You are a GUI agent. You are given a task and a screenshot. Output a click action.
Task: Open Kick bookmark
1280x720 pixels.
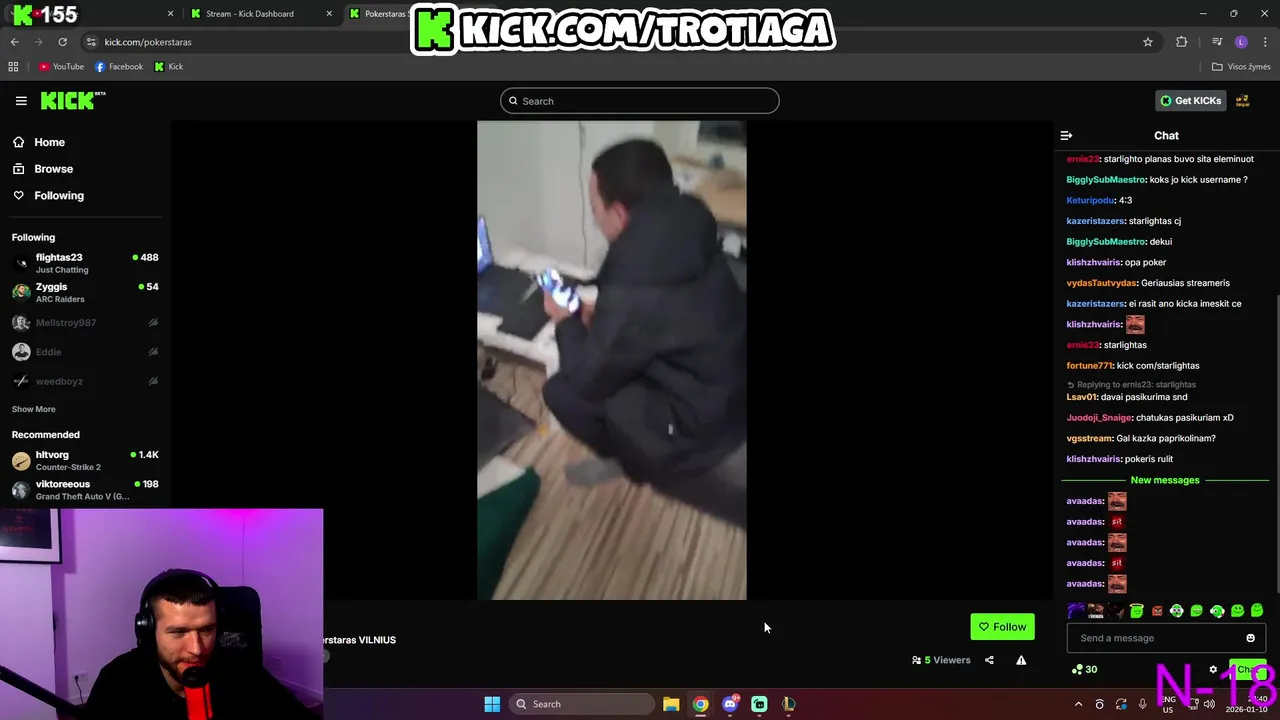click(x=169, y=67)
